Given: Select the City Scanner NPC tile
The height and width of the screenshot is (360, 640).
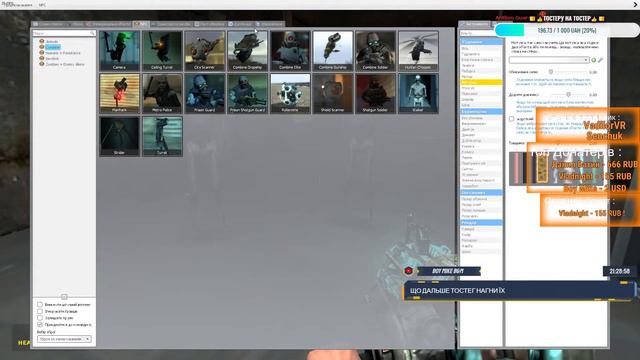Looking at the screenshot, I should coord(204,51).
